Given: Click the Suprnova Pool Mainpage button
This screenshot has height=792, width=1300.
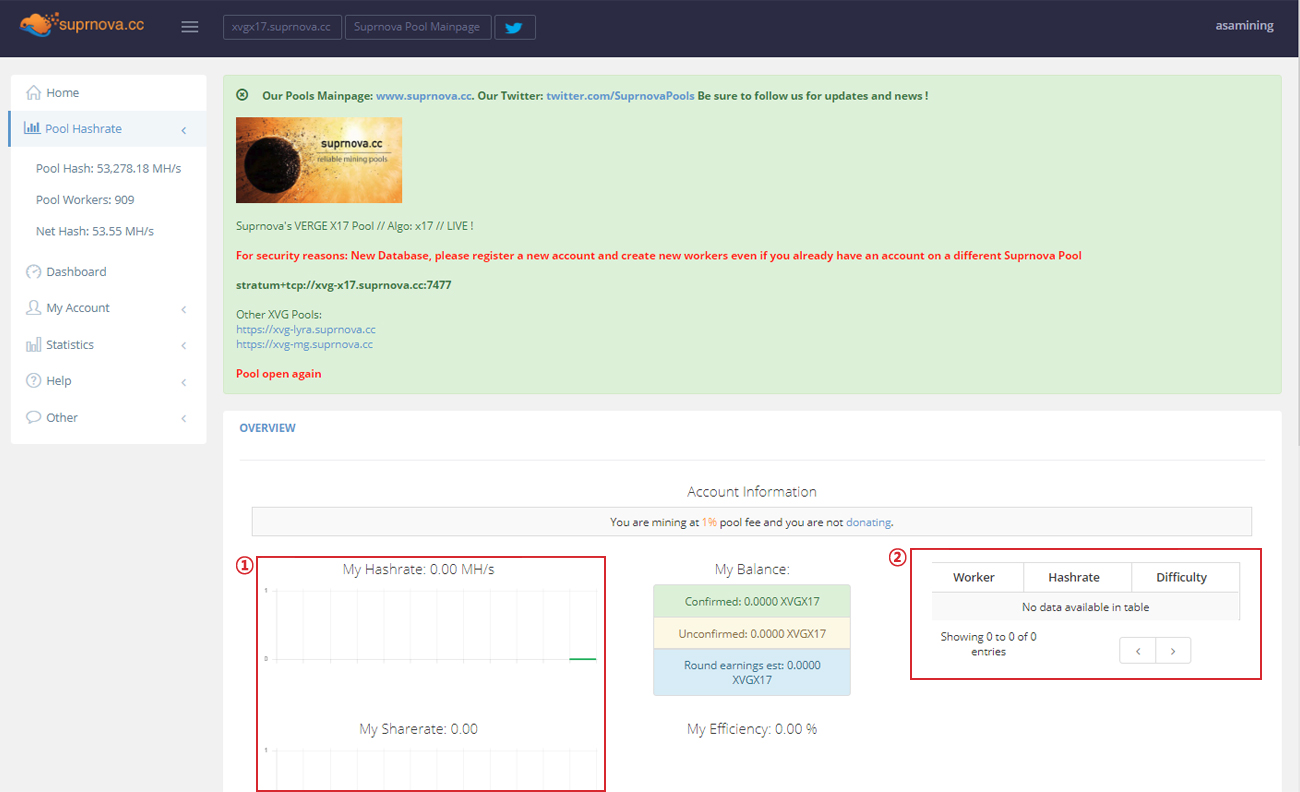Looking at the screenshot, I should point(417,27).
